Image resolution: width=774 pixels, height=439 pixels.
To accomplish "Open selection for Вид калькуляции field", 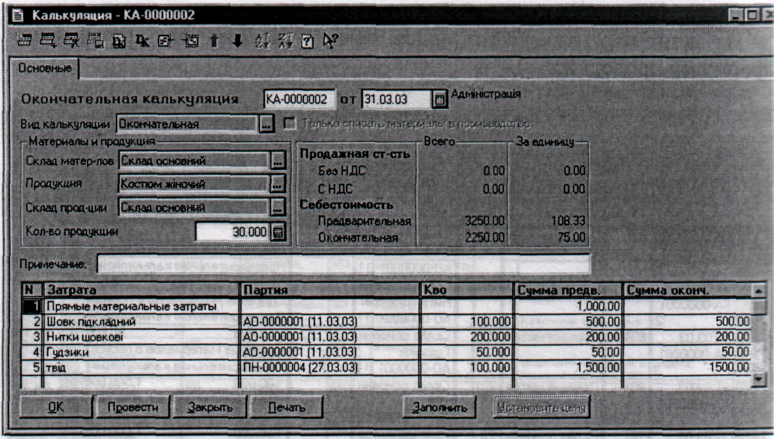I will click(266, 124).
